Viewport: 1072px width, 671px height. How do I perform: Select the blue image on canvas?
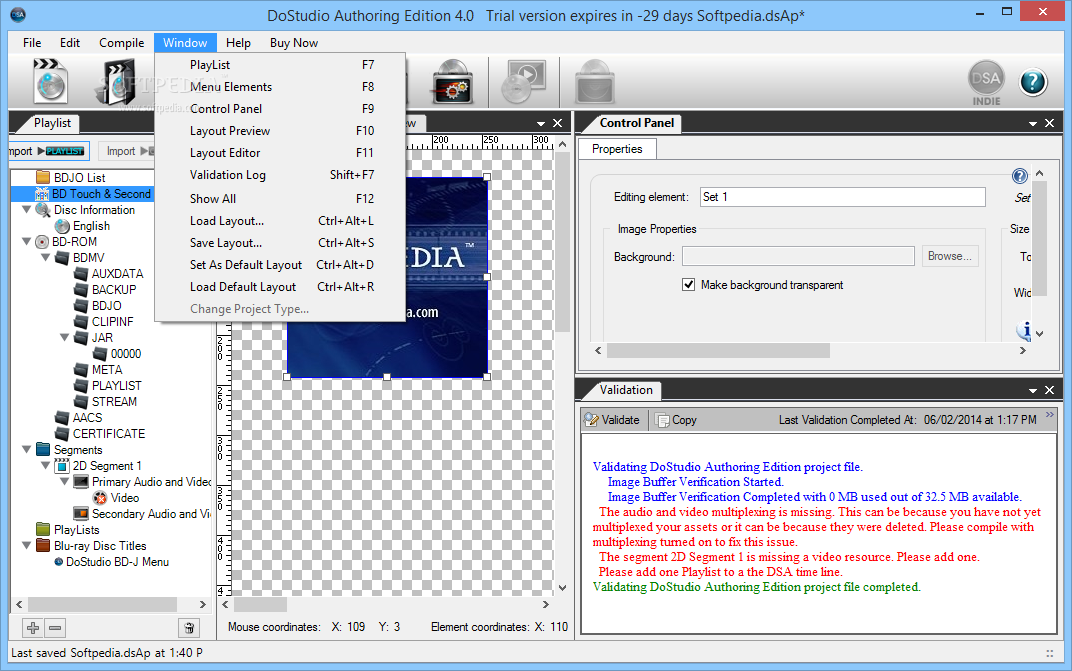(387, 277)
